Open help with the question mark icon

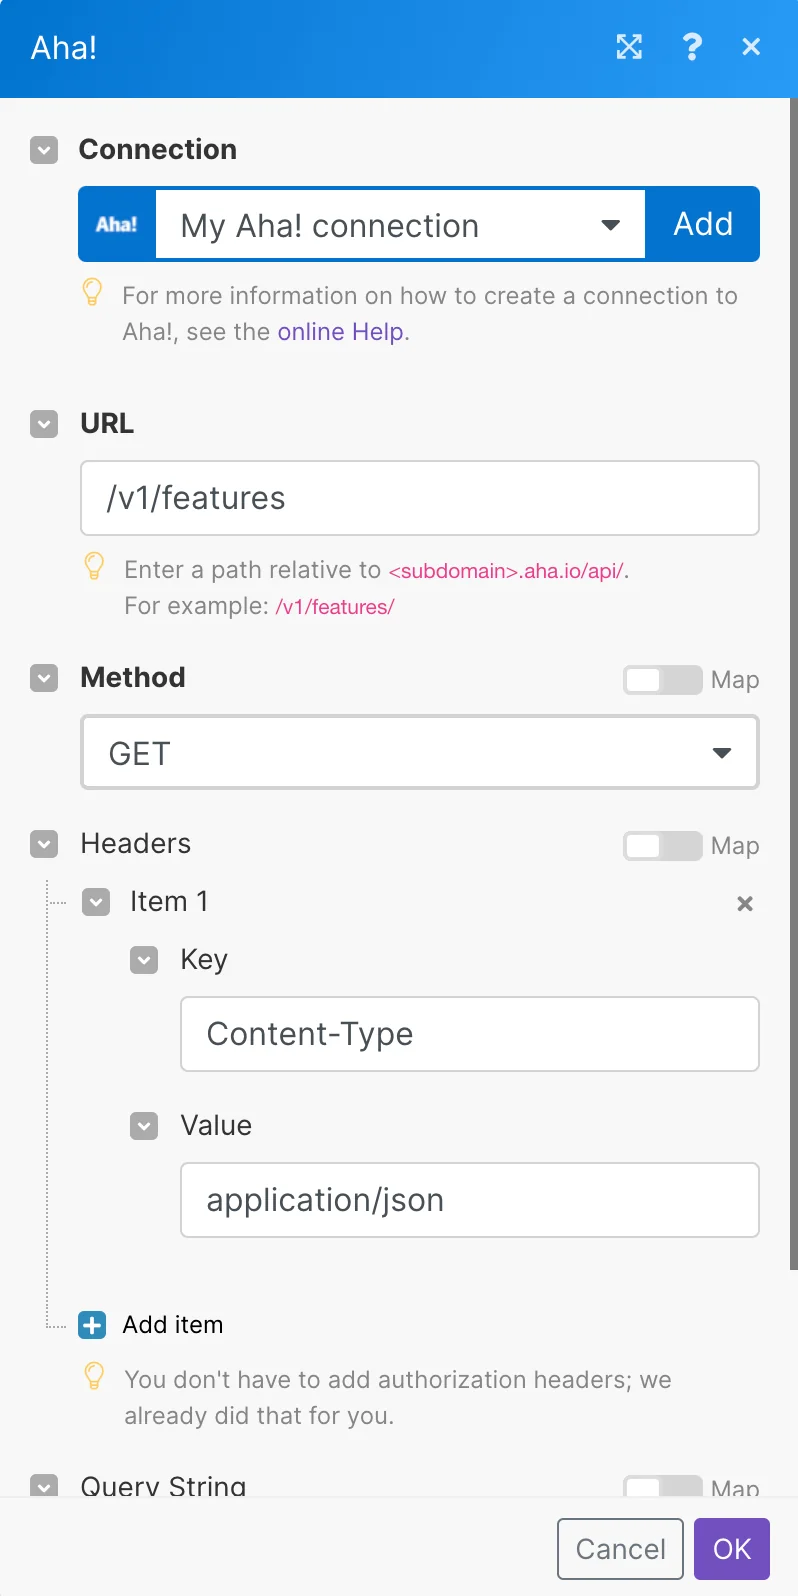692,47
